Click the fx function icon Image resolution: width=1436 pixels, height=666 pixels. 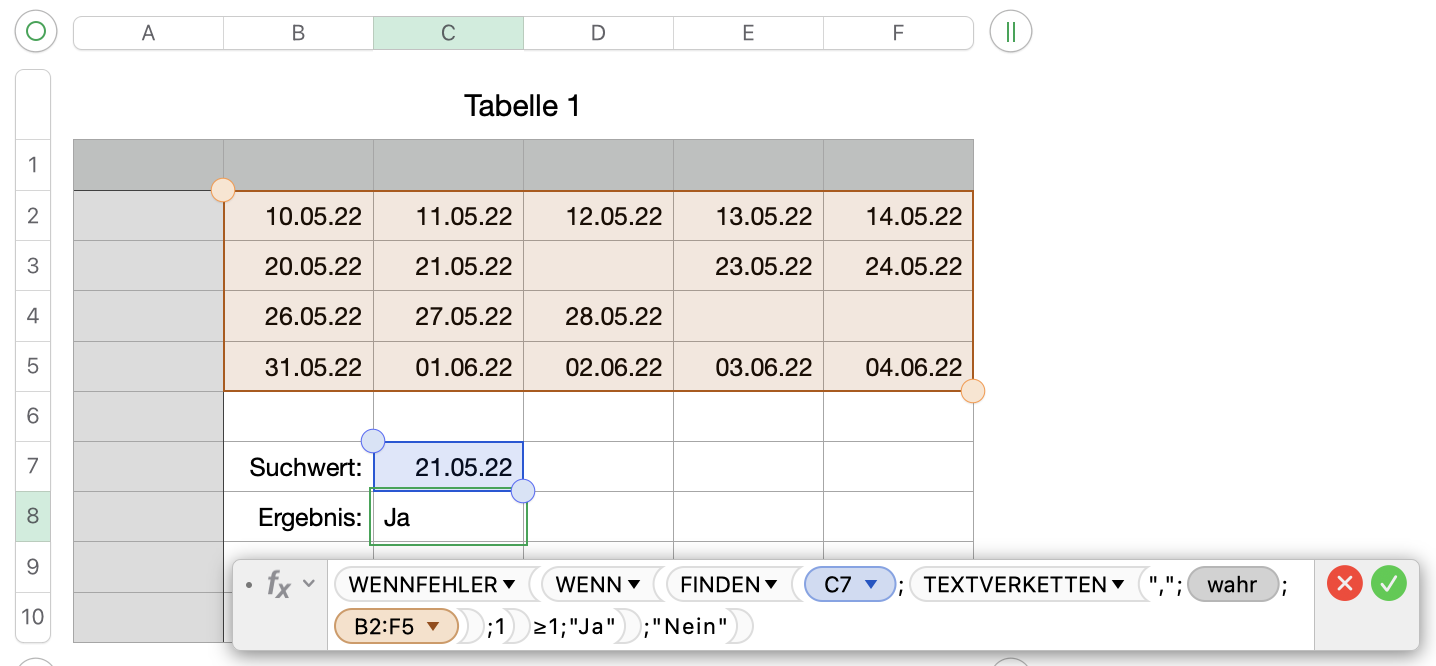click(278, 584)
